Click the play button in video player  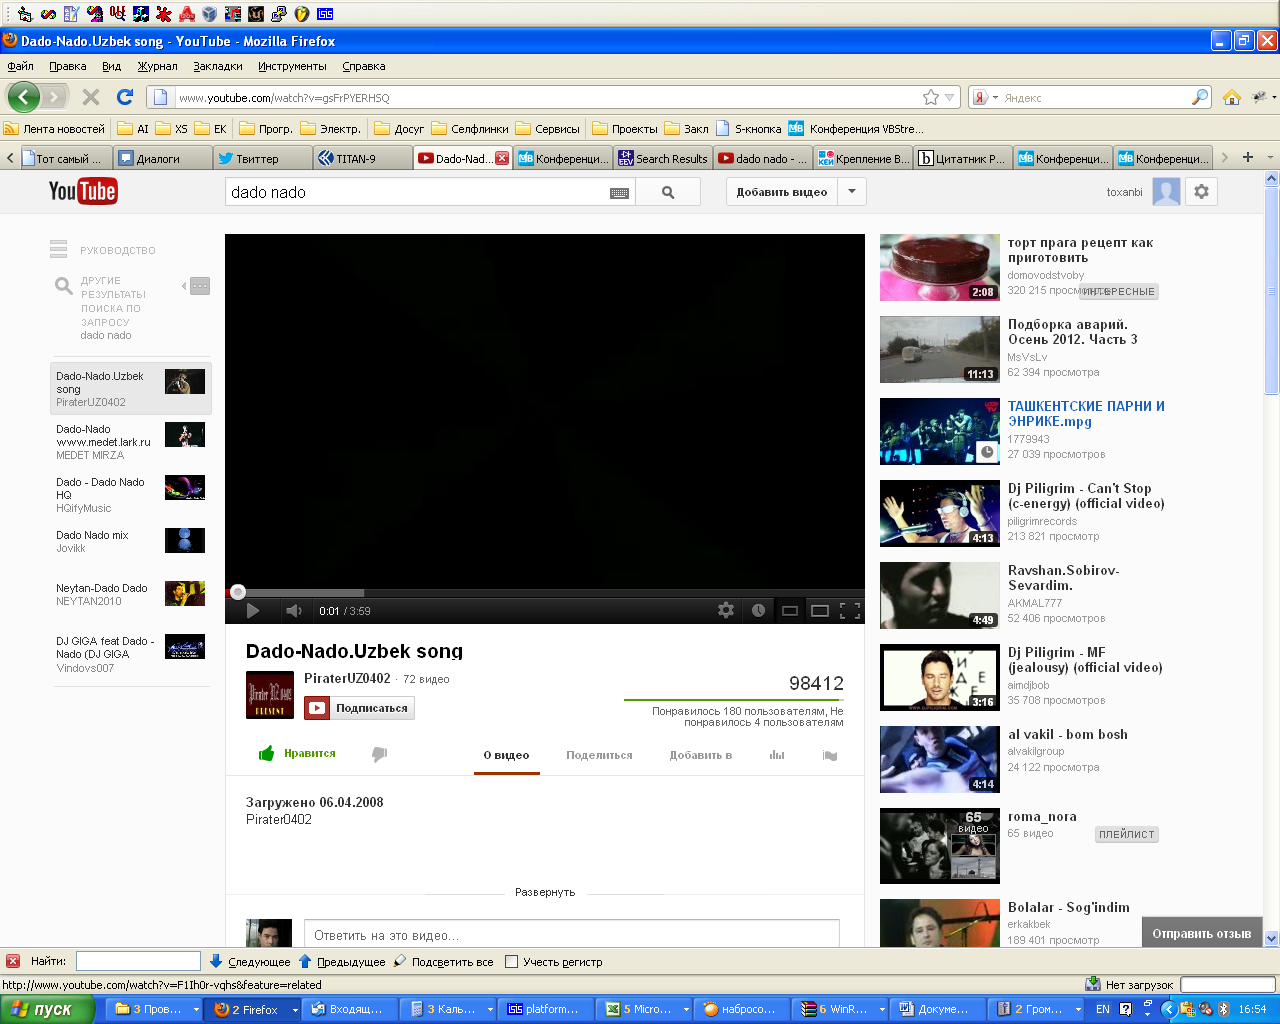click(x=252, y=611)
